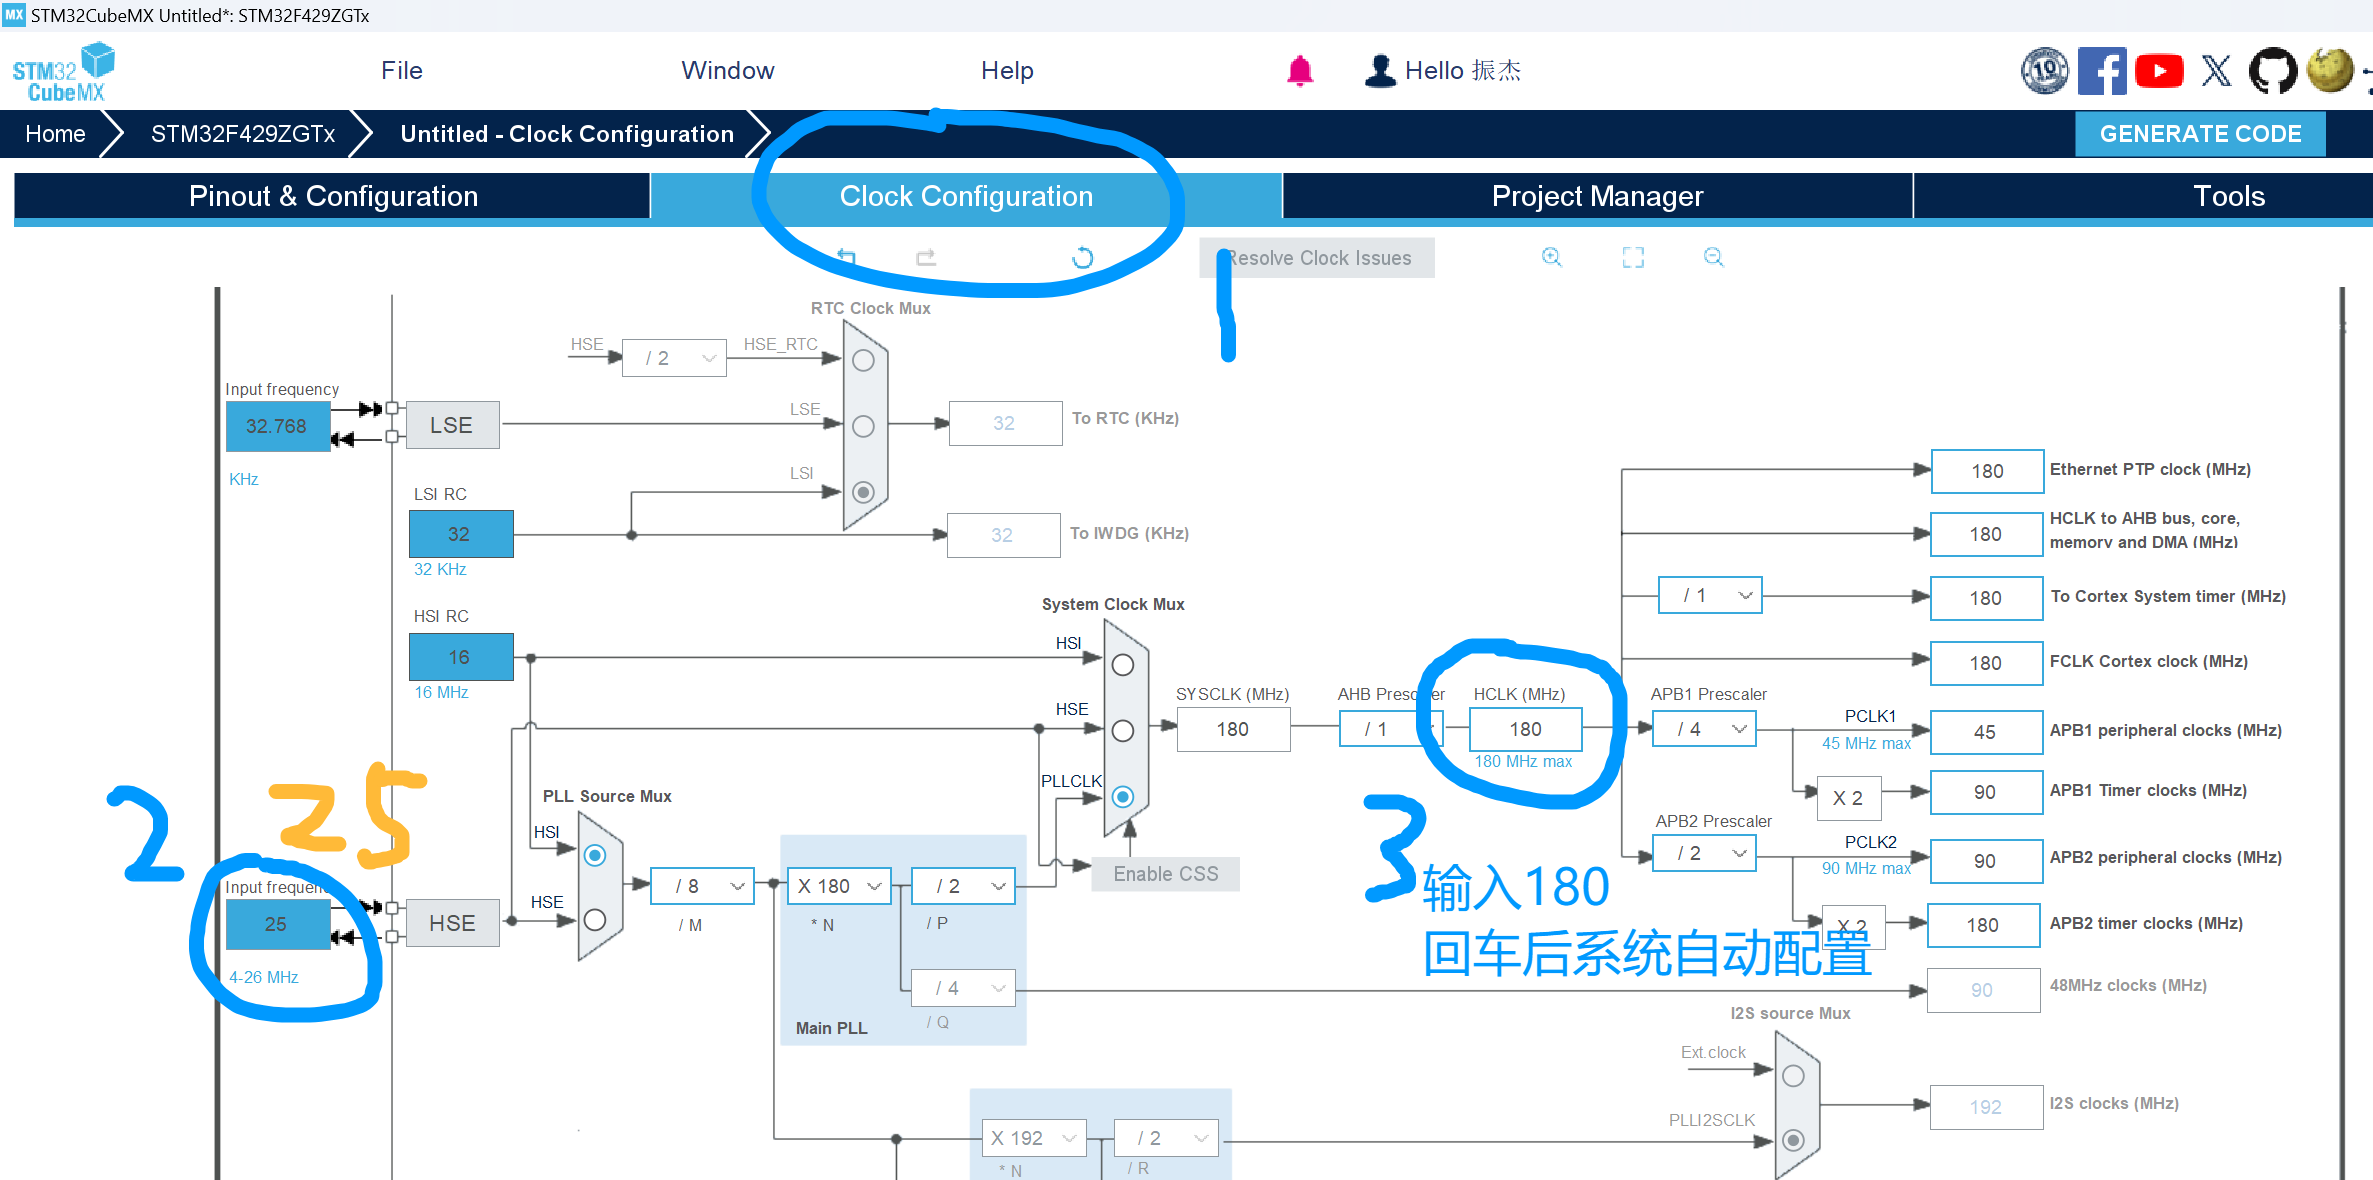Select LSE in RTC Clock Mux
Image resolution: width=2373 pixels, height=1180 pixels.
click(863, 426)
